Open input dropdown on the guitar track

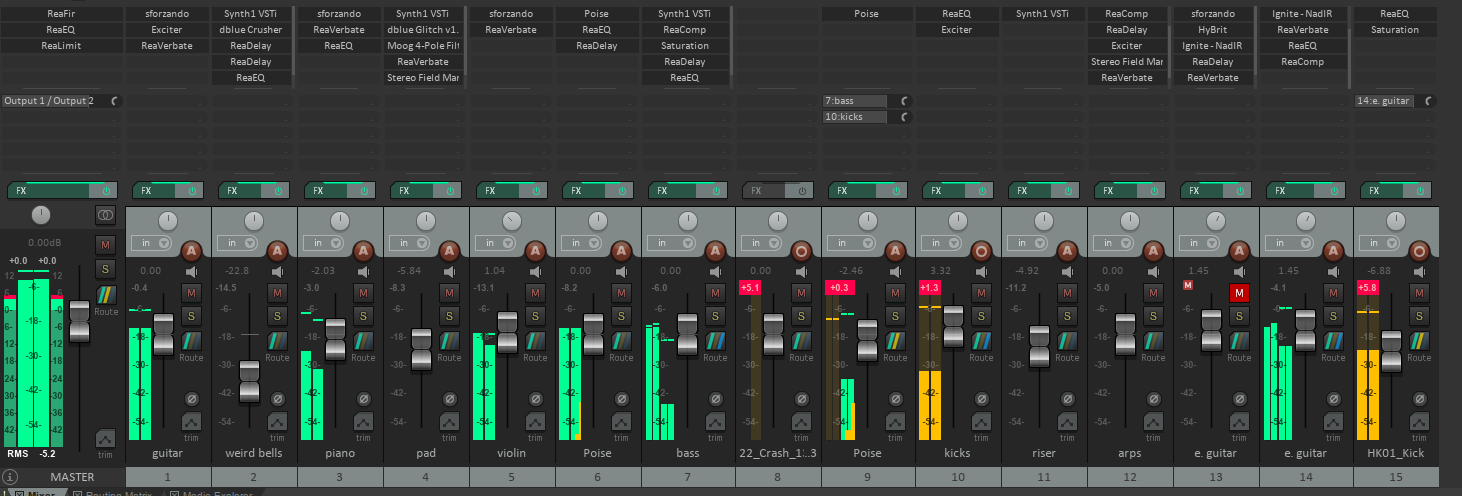click(152, 242)
